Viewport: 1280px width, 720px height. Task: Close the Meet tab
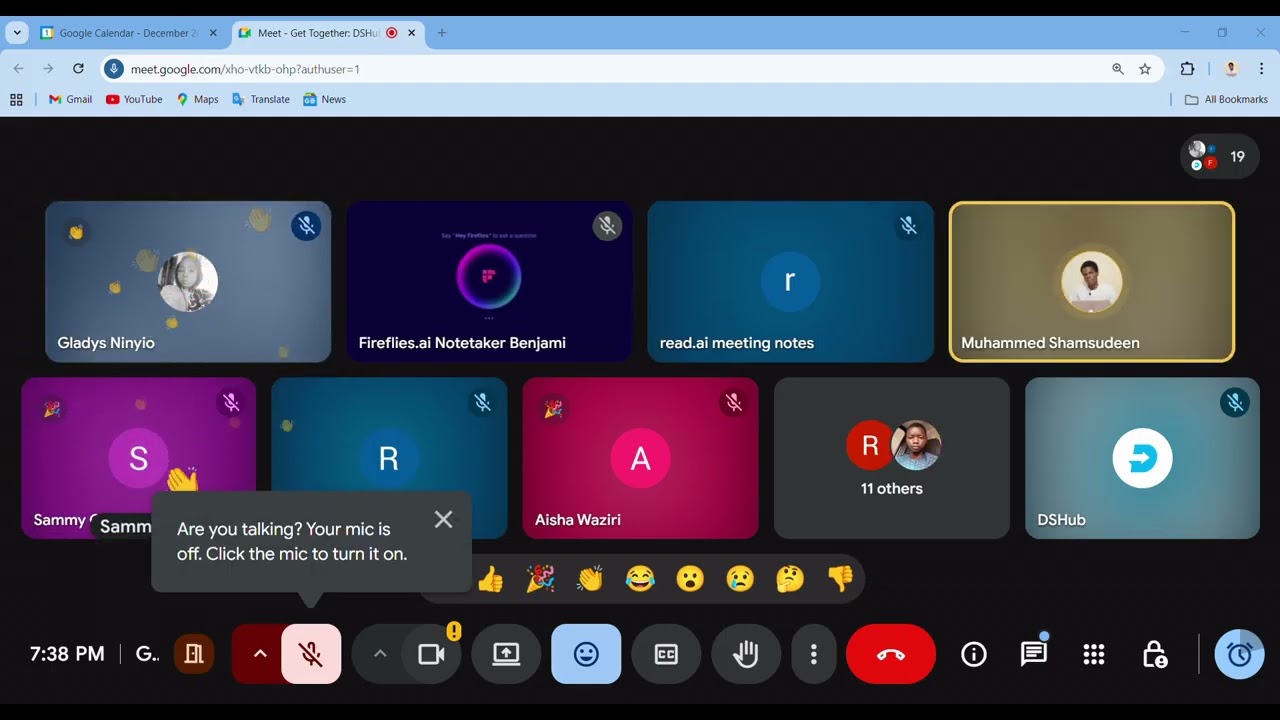click(x=411, y=33)
